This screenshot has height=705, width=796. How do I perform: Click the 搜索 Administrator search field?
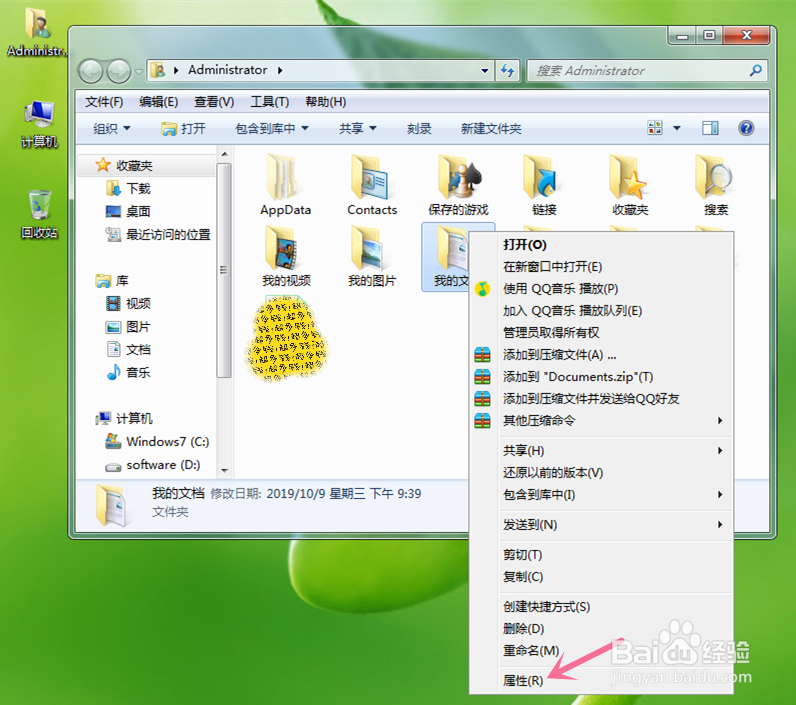pyautogui.click(x=647, y=71)
